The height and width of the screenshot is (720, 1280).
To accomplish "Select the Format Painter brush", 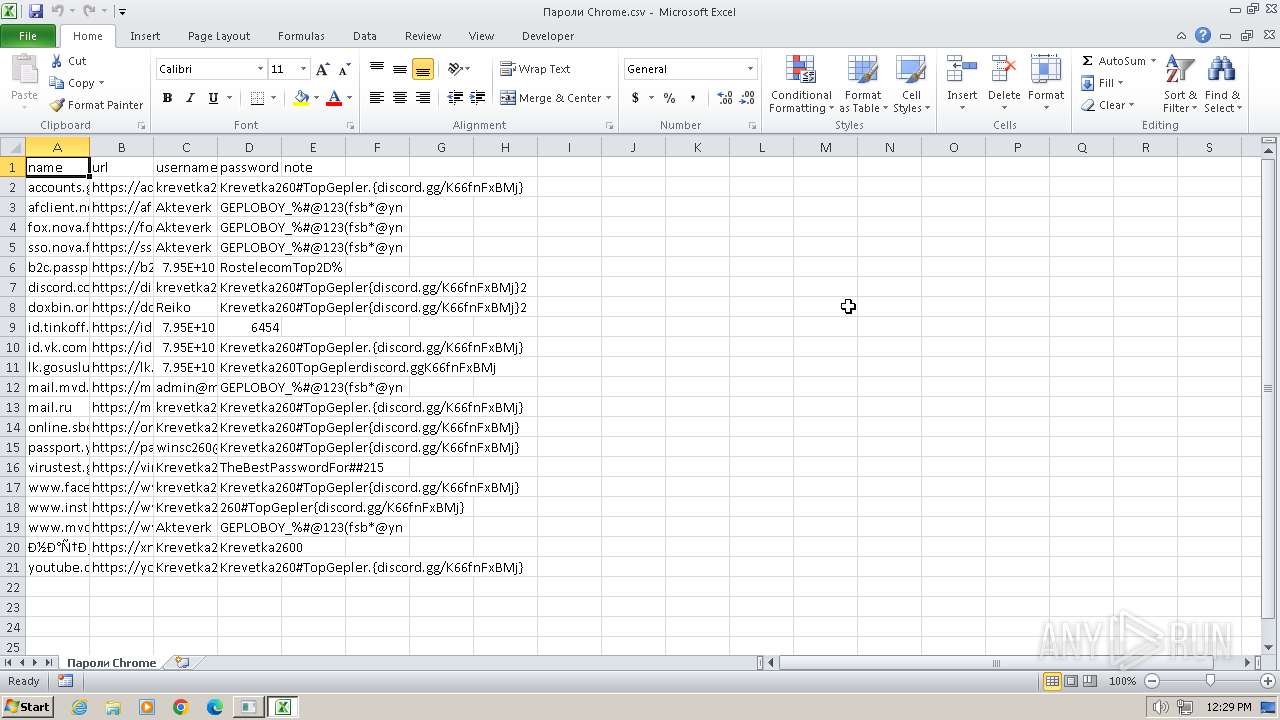I will tap(97, 105).
